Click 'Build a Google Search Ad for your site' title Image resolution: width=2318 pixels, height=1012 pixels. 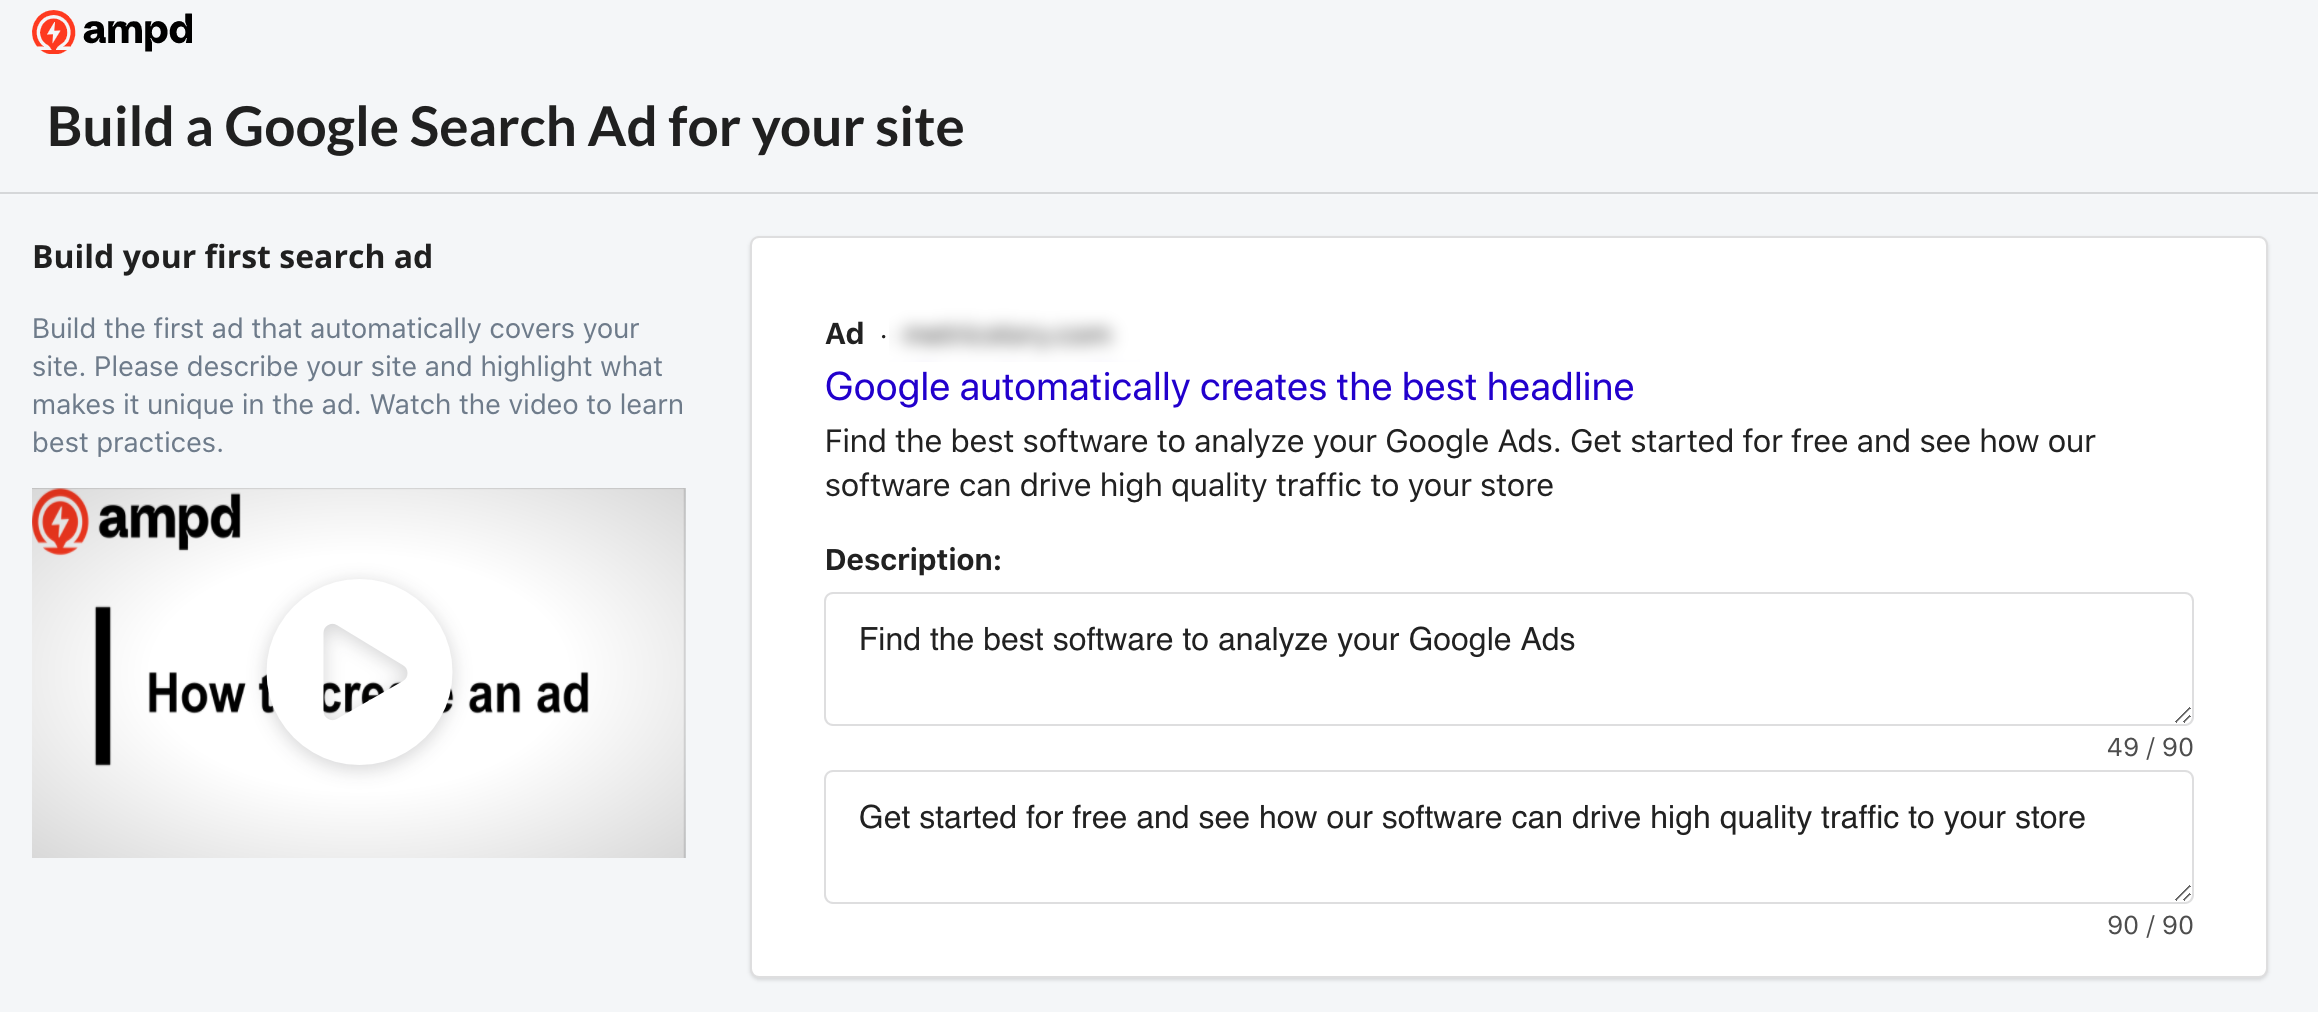505,128
